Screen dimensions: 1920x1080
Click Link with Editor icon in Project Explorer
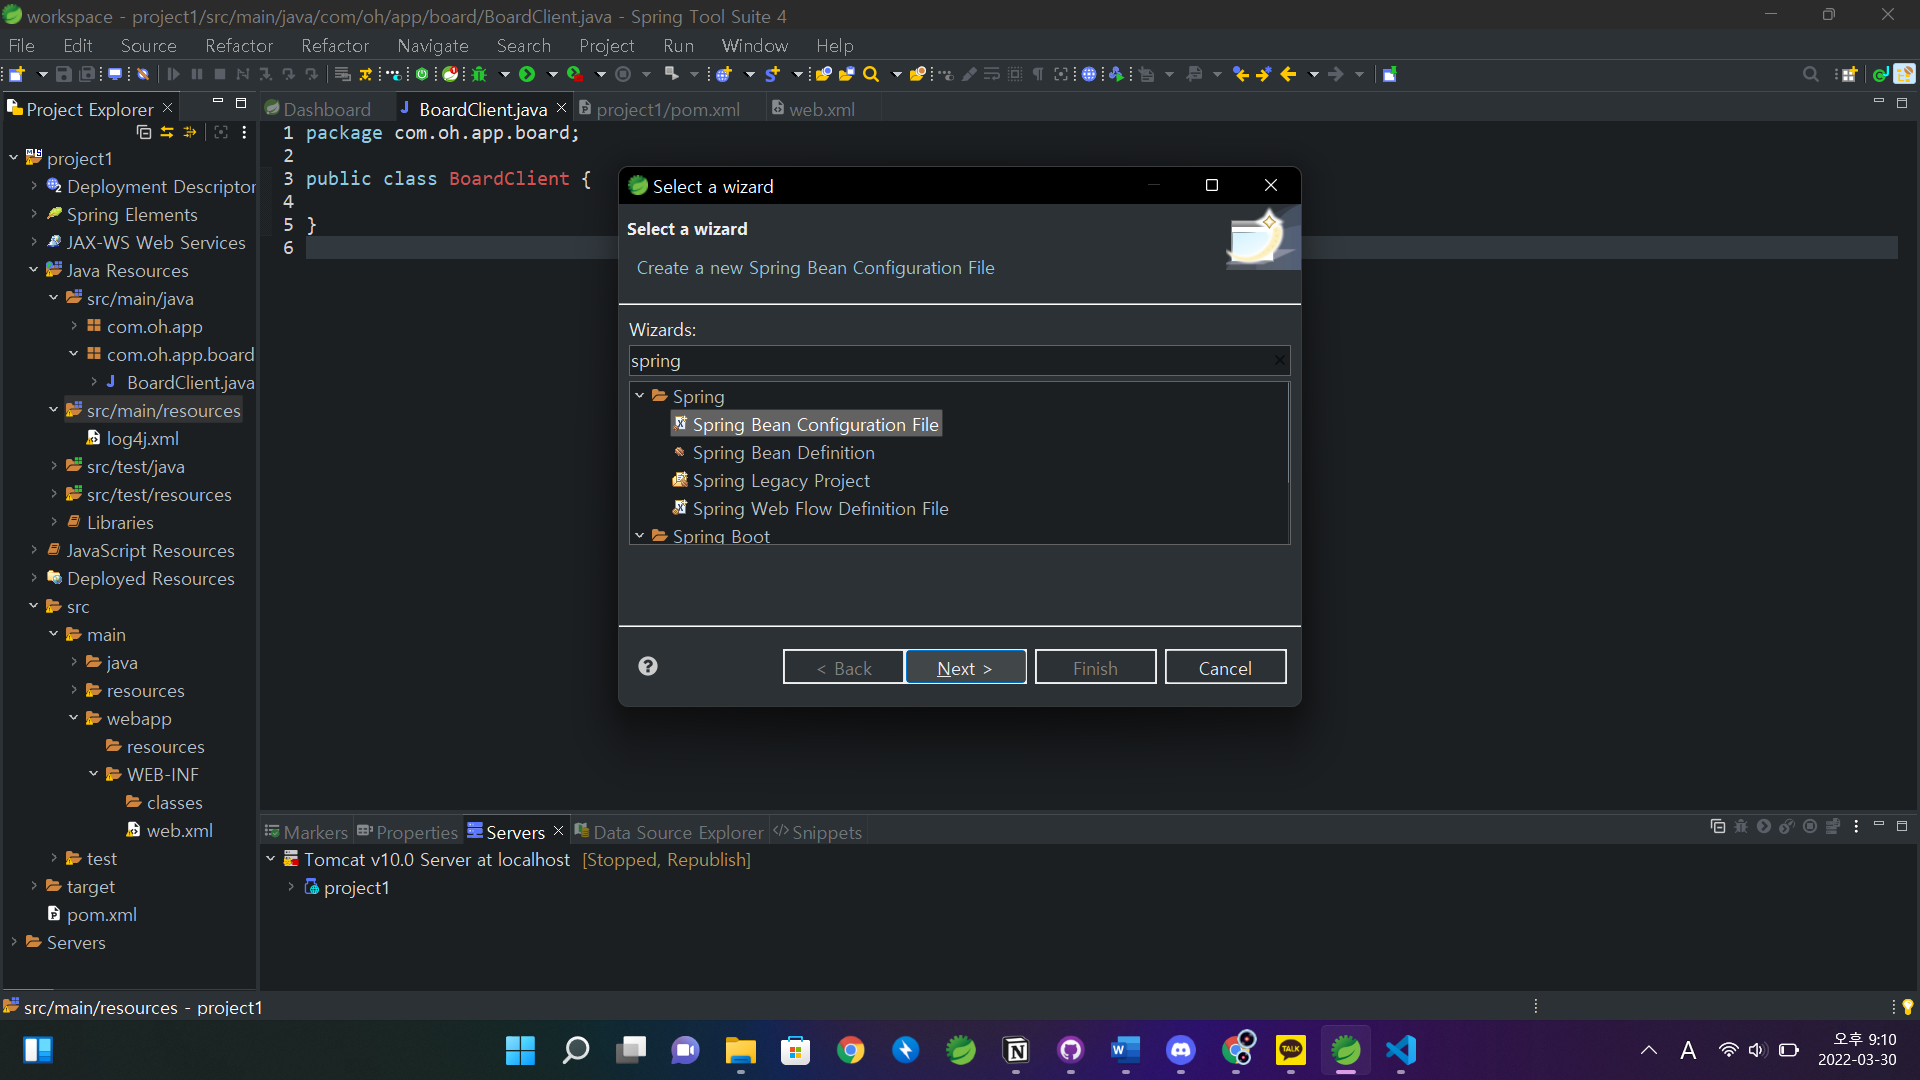coord(167,132)
